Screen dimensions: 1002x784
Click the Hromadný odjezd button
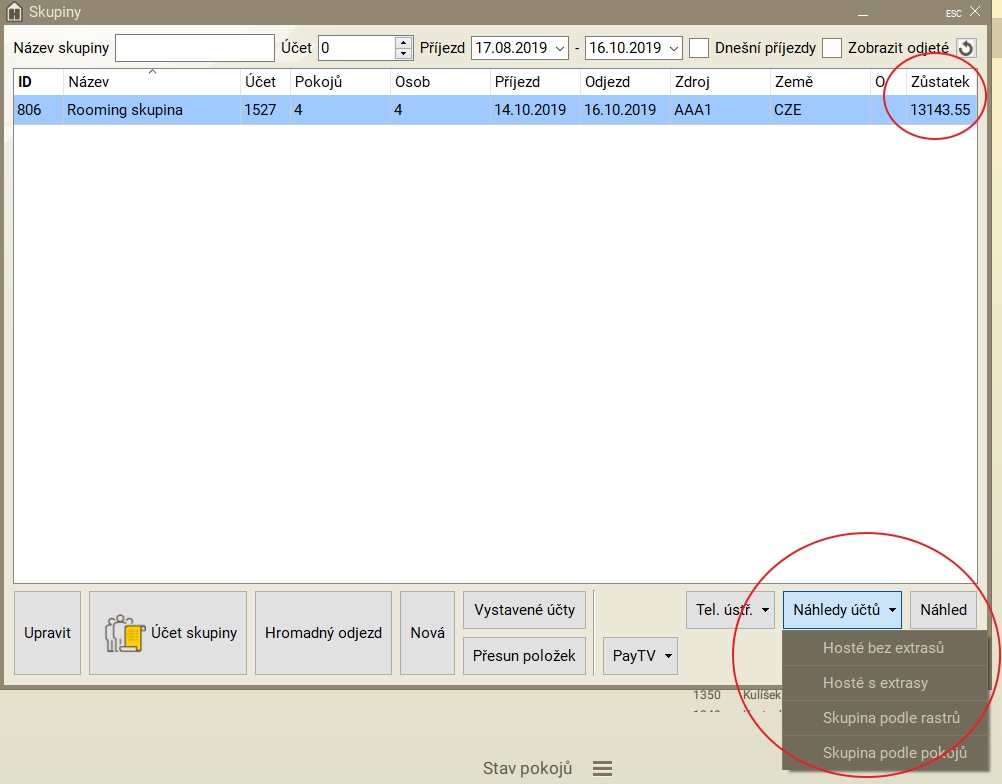pyautogui.click(x=323, y=633)
